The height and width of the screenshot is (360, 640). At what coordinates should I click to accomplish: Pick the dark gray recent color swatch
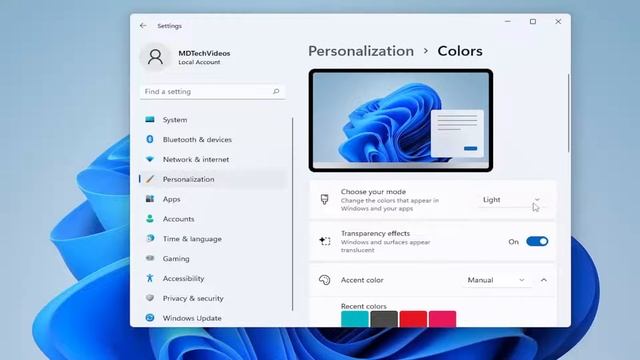pyautogui.click(x=384, y=319)
